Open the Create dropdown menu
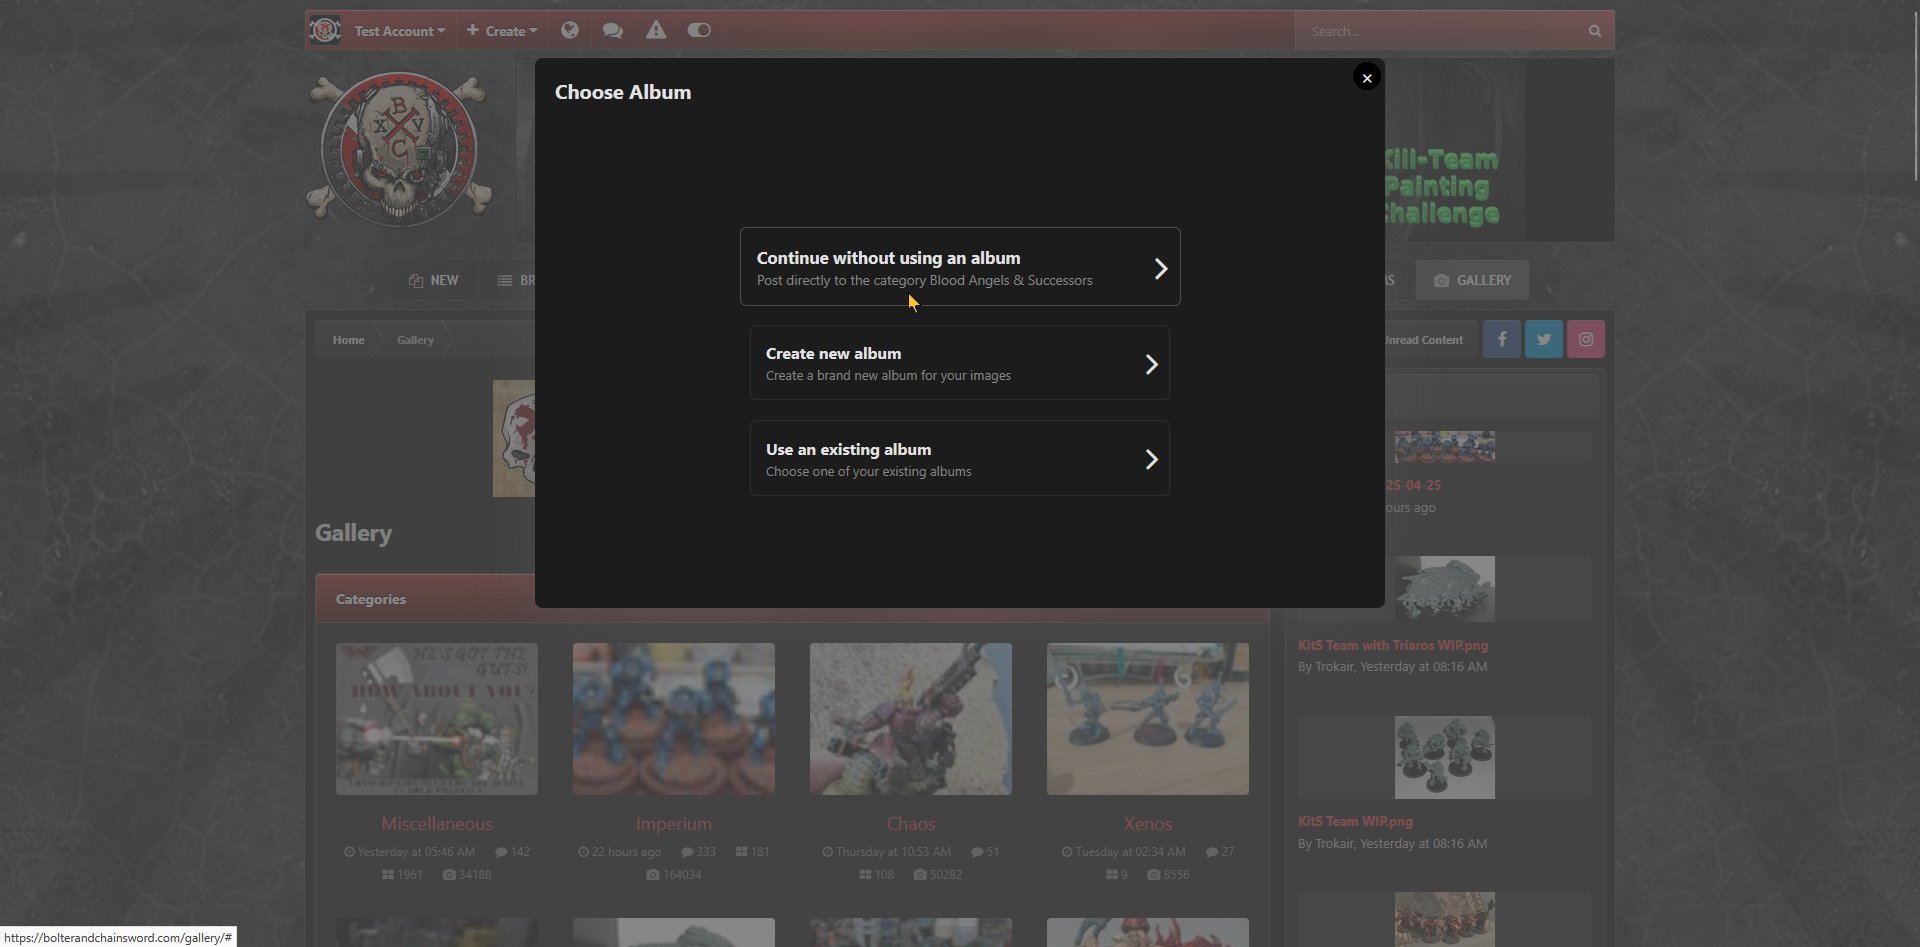Image resolution: width=1920 pixels, height=947 pixels. 502,31
